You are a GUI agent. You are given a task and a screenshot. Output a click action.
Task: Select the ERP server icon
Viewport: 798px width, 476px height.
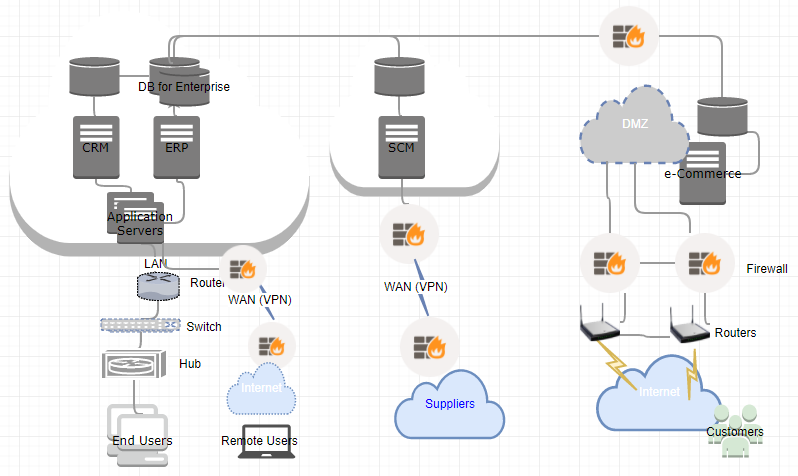click(x=177, y=147)
